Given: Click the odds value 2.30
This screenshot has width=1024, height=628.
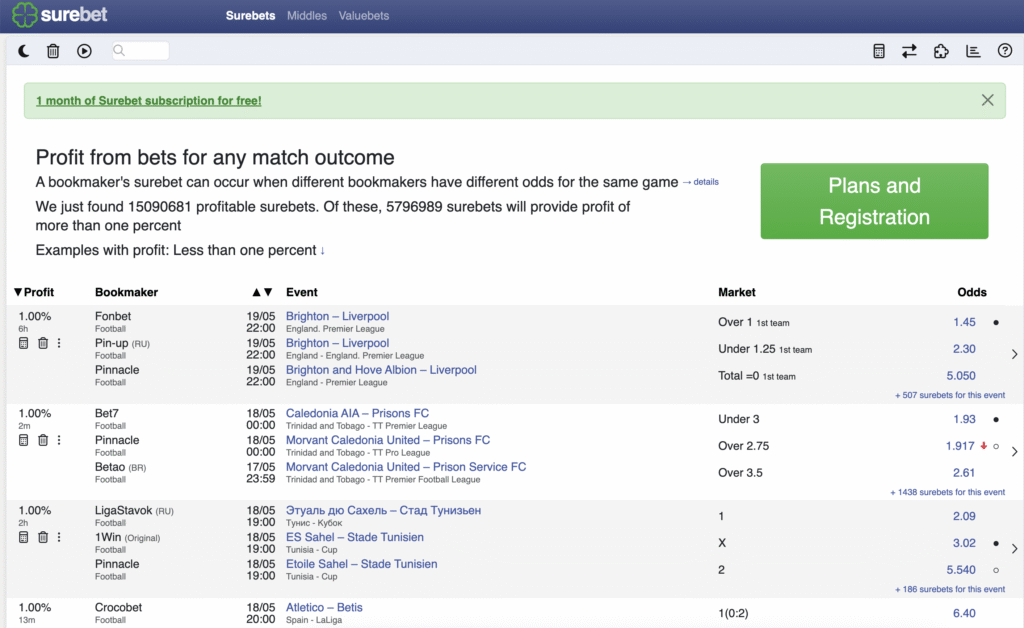Looking at the screenshot, I should [964, 349].
